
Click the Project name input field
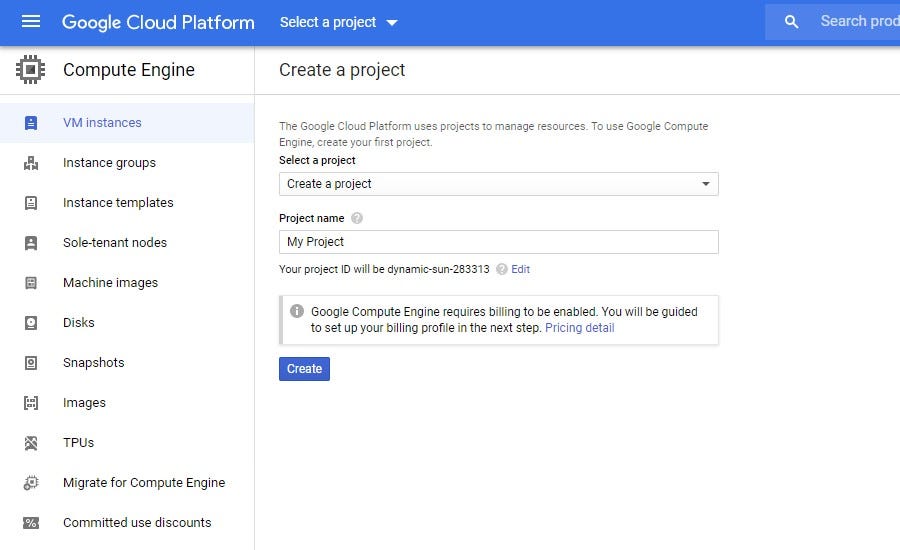click(498, 242)
